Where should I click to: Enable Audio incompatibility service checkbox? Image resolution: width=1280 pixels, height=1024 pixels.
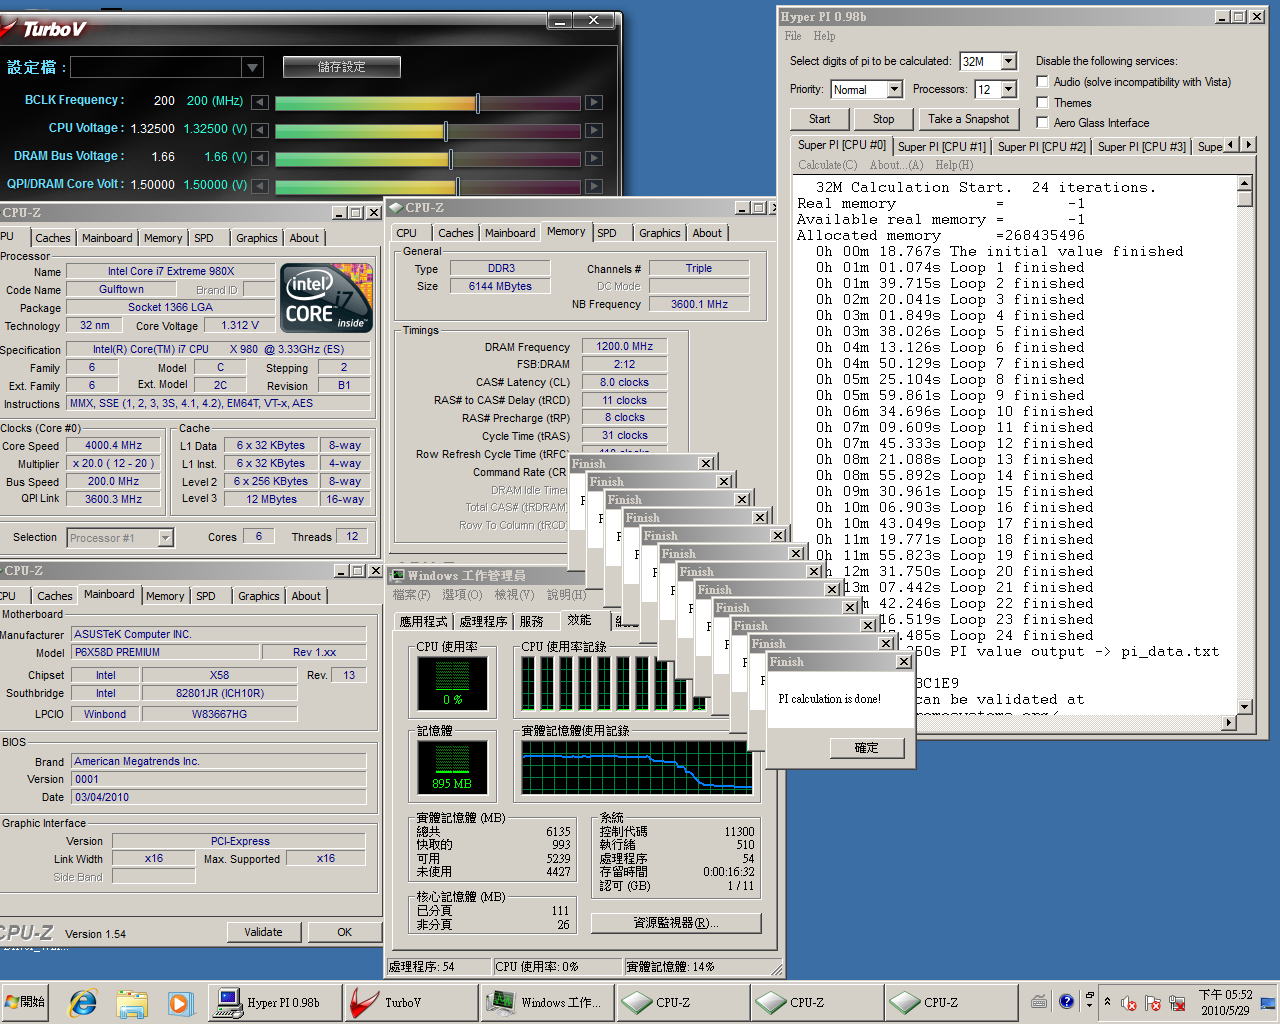click(1043, 82)
